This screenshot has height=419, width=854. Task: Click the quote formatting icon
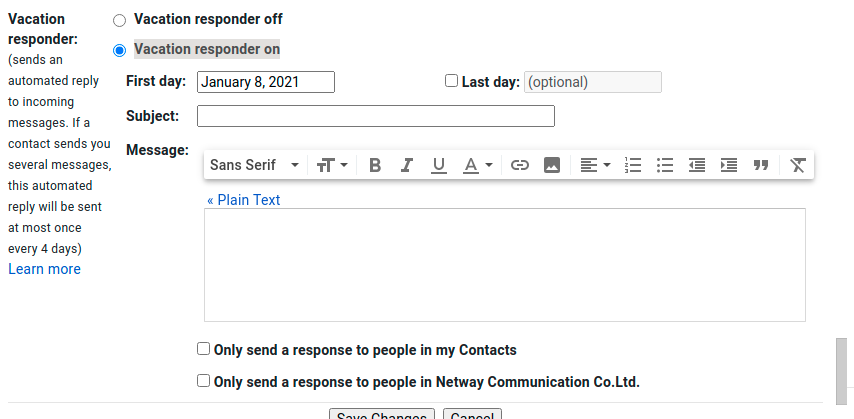(x=761, y=165)
